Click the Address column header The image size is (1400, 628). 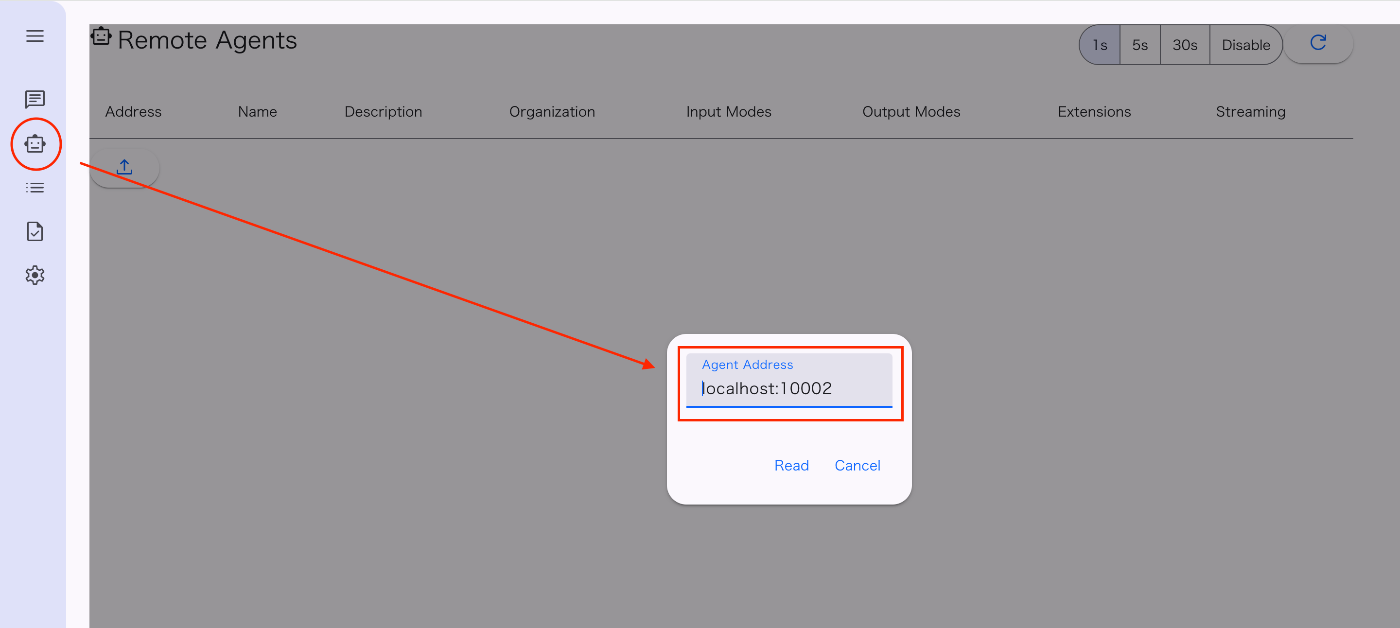click(133, 112)
